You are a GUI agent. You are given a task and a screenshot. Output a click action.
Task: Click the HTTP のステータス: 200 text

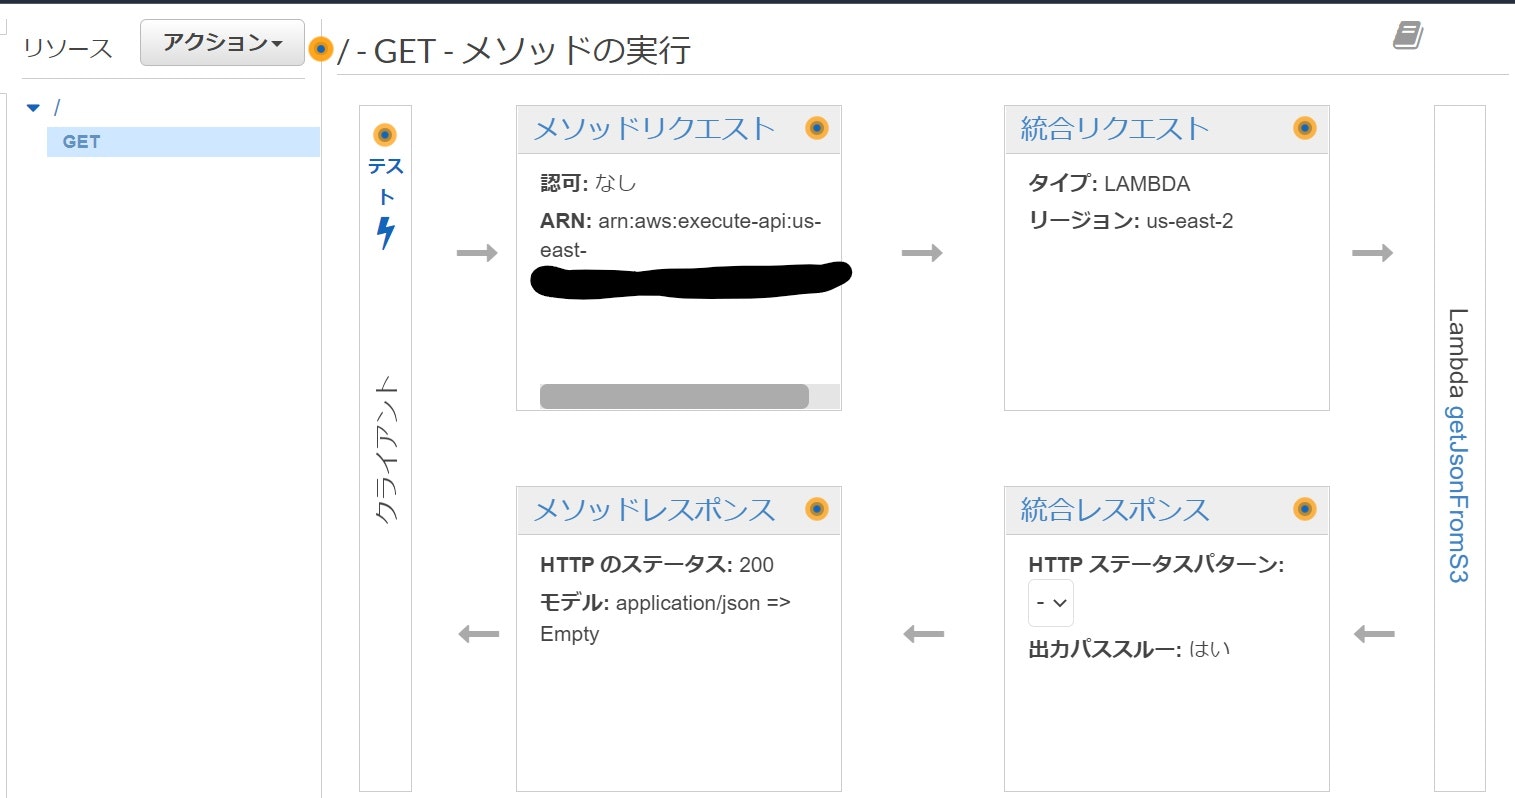pos(657,565)
